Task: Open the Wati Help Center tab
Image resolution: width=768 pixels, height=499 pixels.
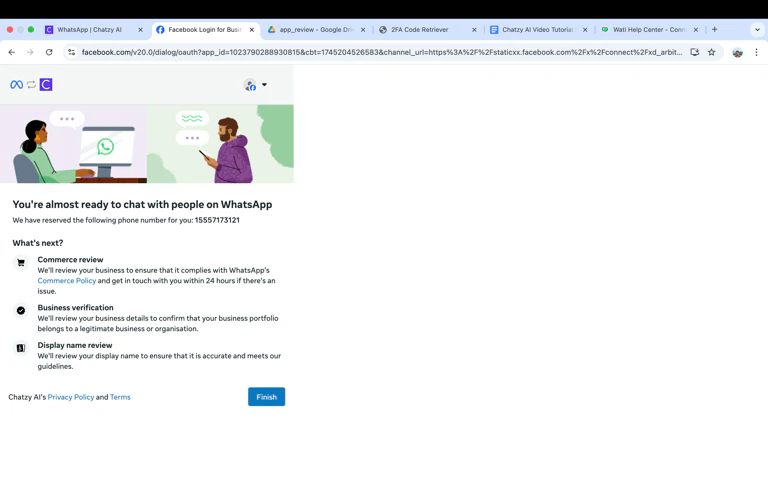Action: pos(649,30)
